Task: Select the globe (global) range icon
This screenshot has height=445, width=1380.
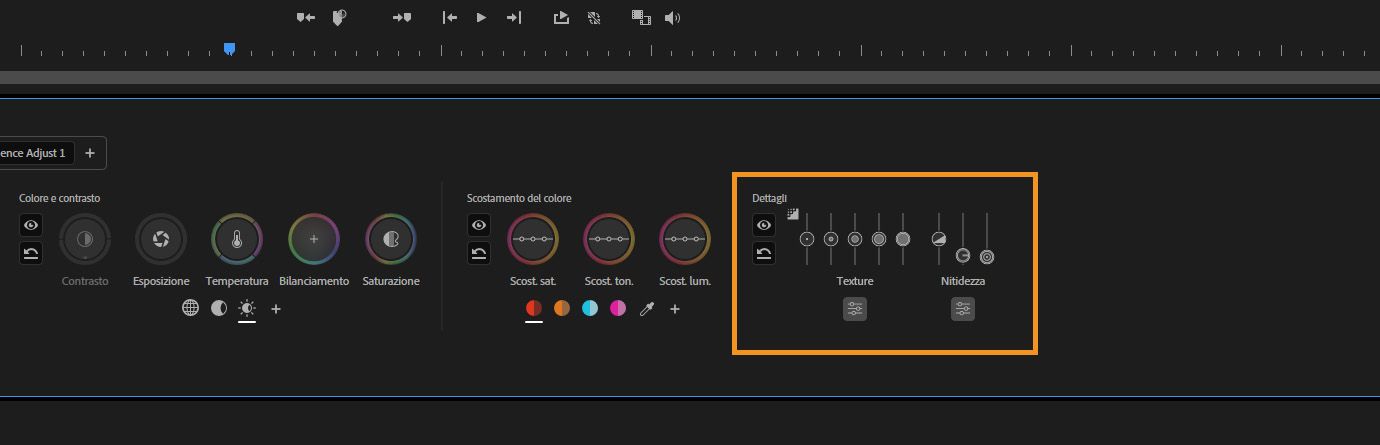Action: [x=190, y=308]
